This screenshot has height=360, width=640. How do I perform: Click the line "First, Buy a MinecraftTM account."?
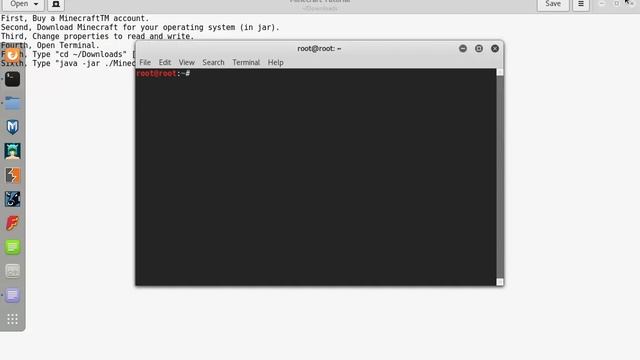click(x=75, y=18)
